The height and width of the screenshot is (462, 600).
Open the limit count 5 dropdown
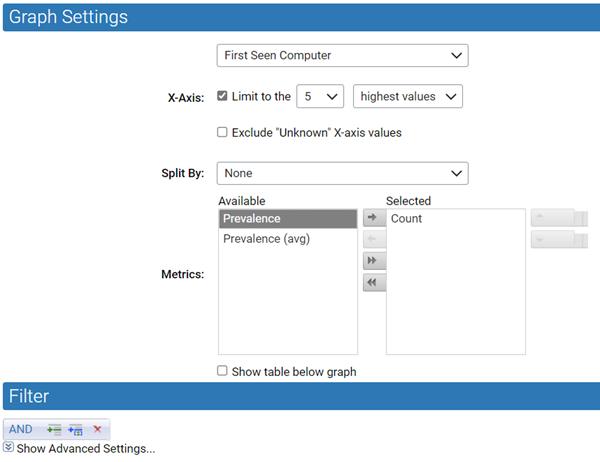tap(320, 96)
